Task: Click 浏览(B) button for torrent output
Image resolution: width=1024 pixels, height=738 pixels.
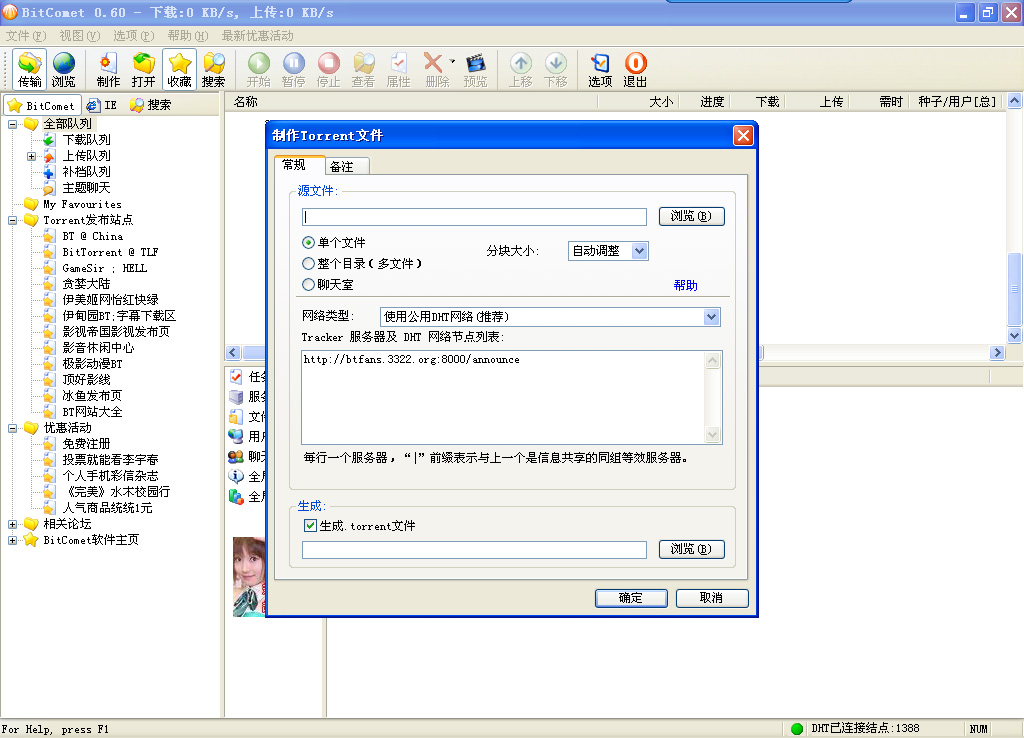Action: coord(692,549)
